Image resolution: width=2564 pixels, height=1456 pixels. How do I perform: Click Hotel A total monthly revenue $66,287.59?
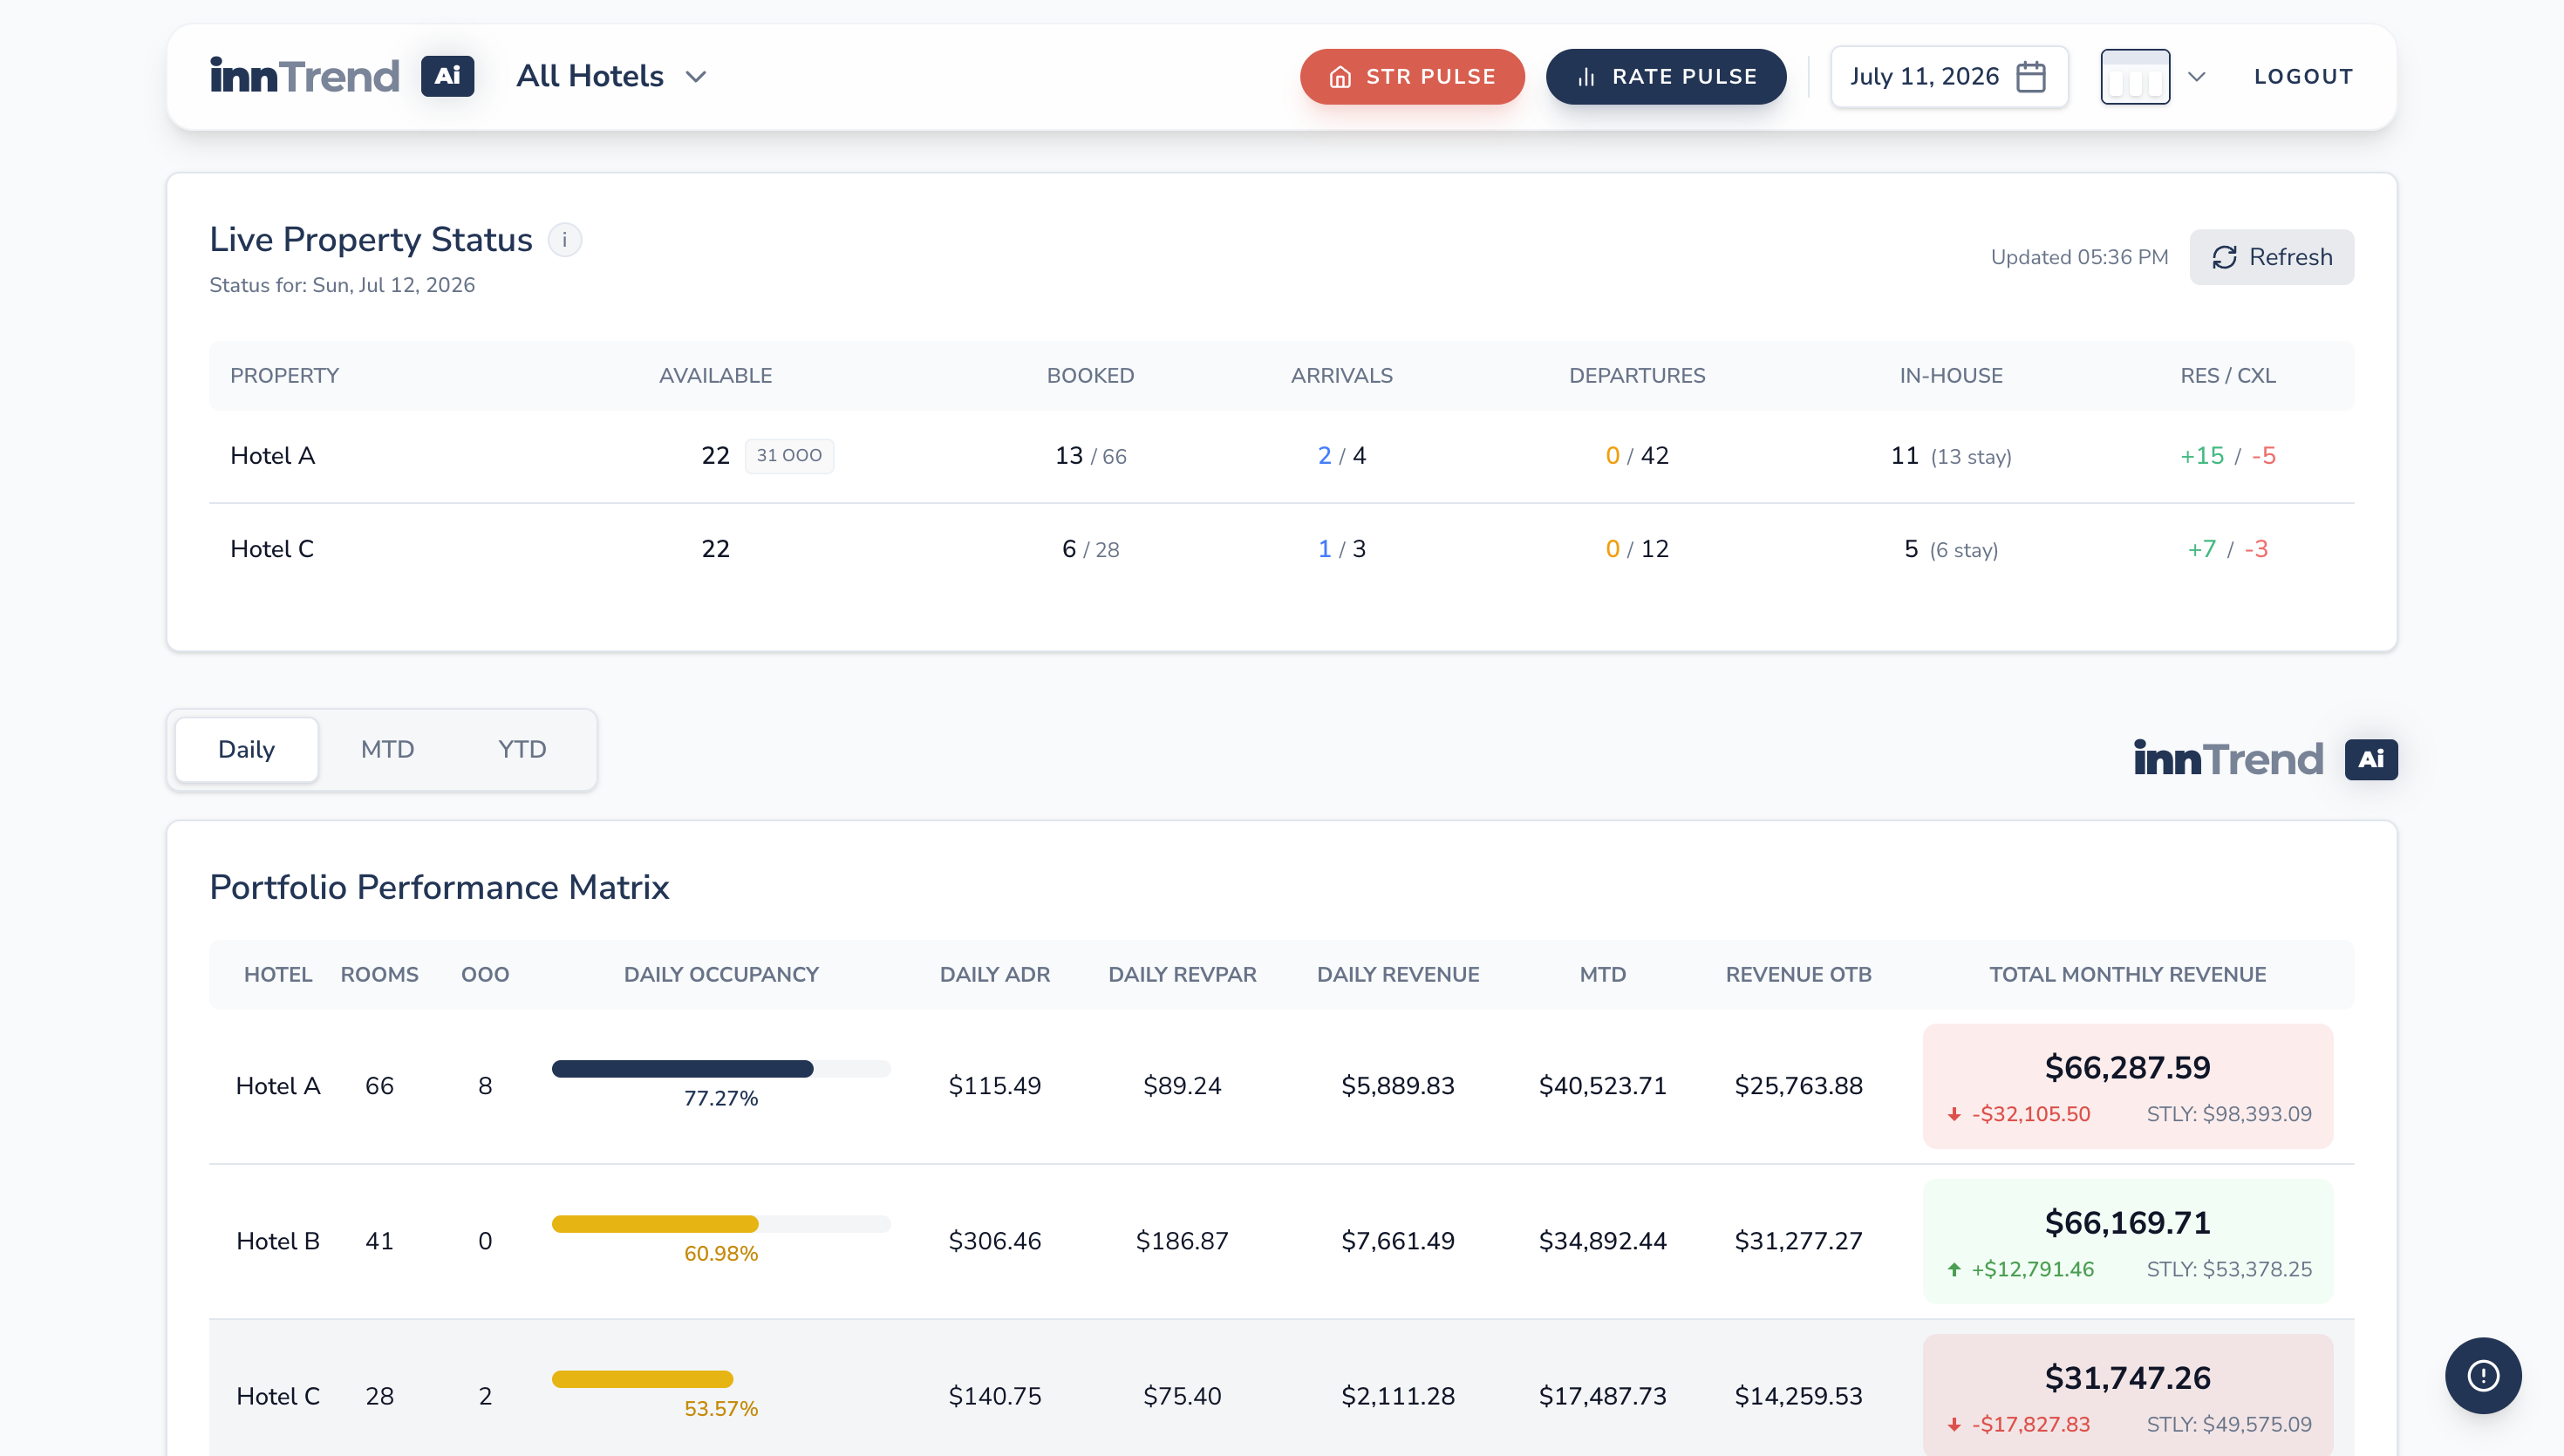tap(2127, 1067)
